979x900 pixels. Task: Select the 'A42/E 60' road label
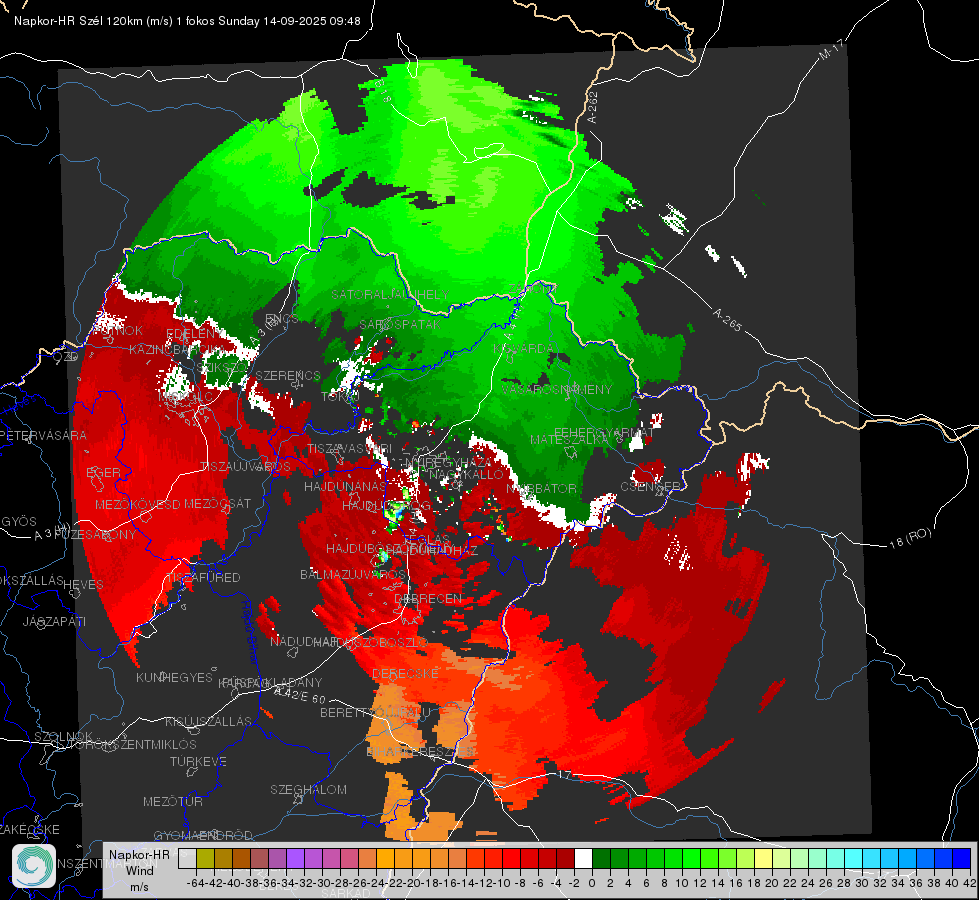coord(300,694)
